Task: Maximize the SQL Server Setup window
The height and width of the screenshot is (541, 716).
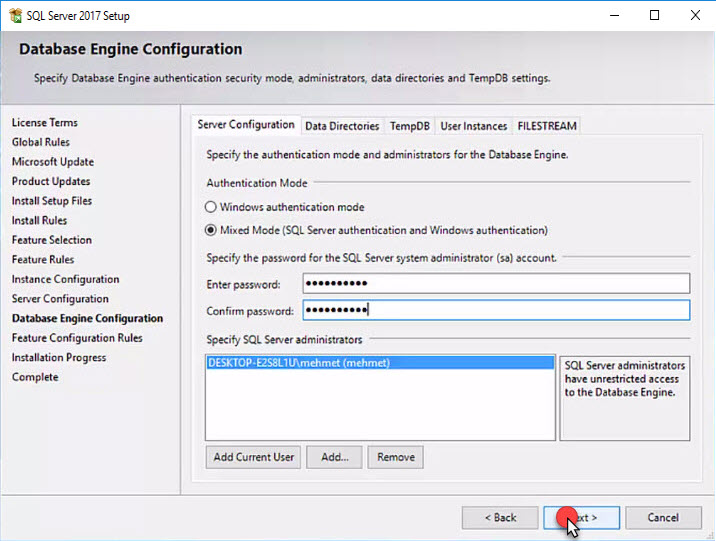Action: click(x=654, y=16)
